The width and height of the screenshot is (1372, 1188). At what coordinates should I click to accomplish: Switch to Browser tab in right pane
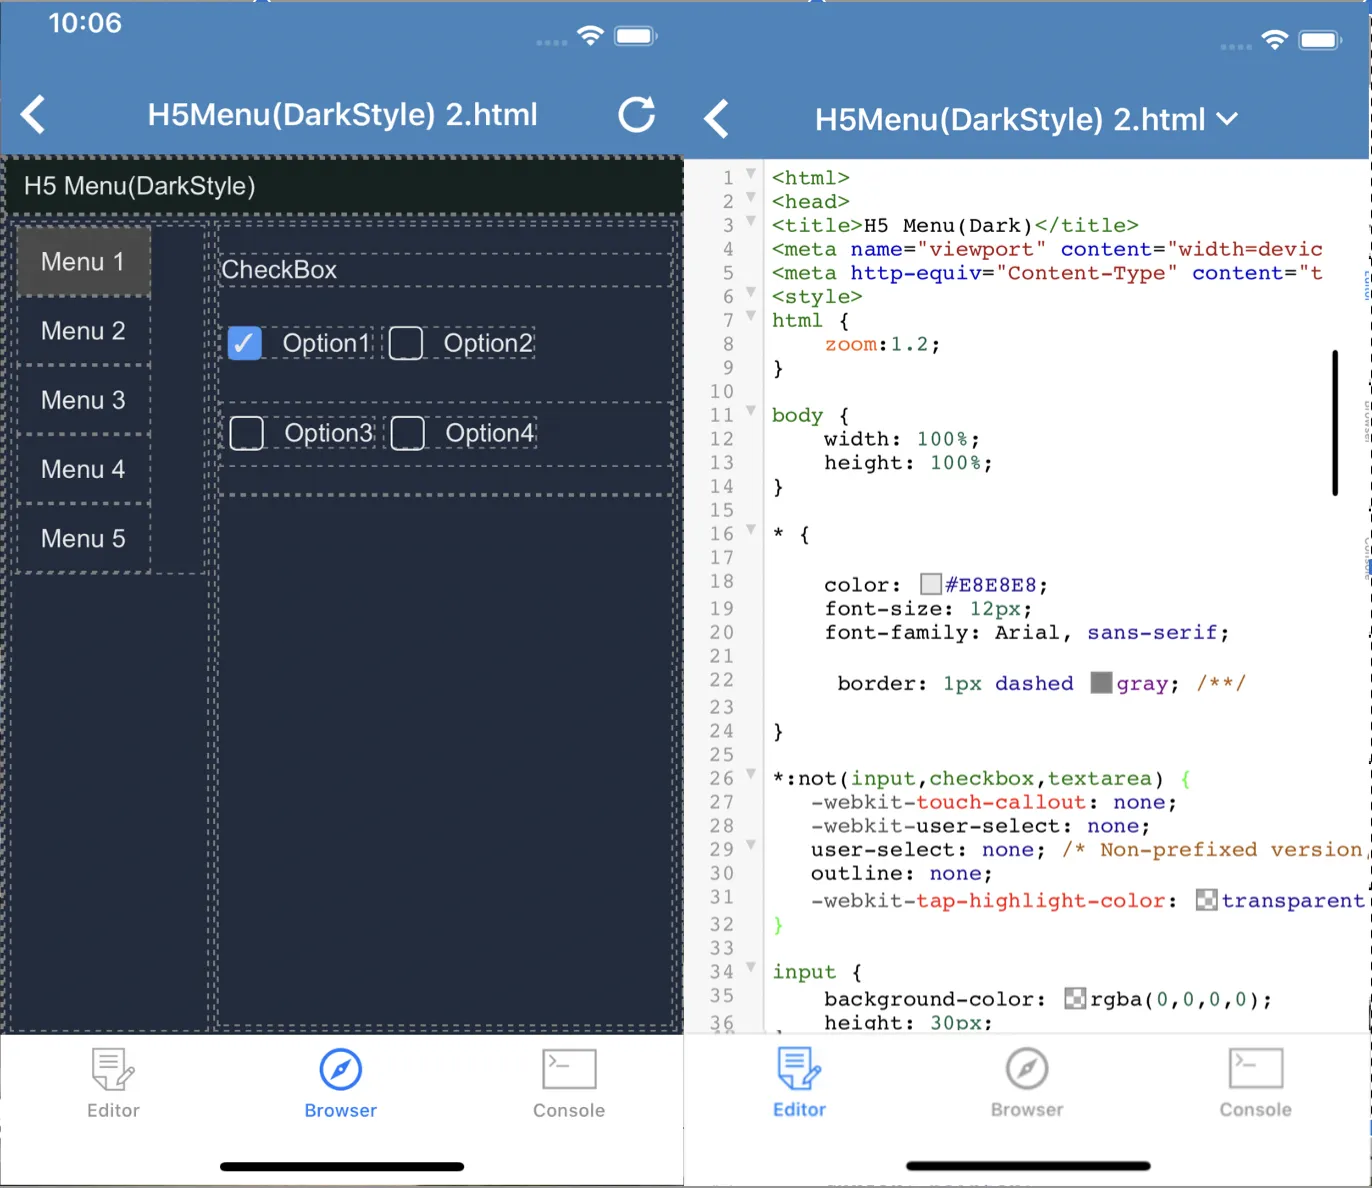[x=1027, y=1083]
